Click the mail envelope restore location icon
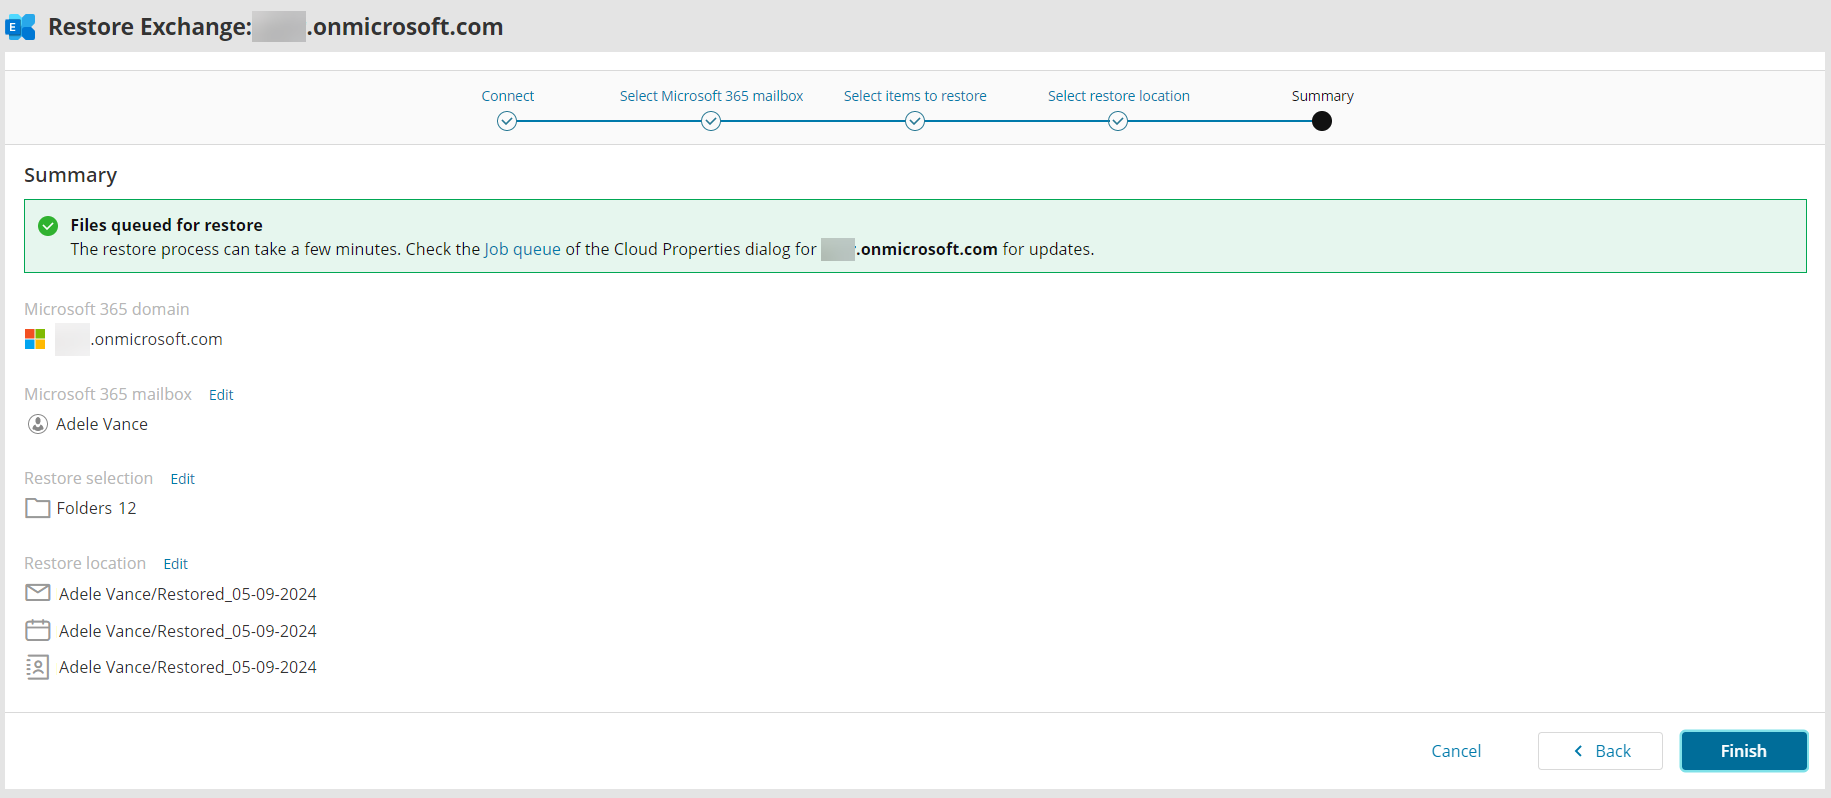The image size is (1831, 798). click(38, 593)
